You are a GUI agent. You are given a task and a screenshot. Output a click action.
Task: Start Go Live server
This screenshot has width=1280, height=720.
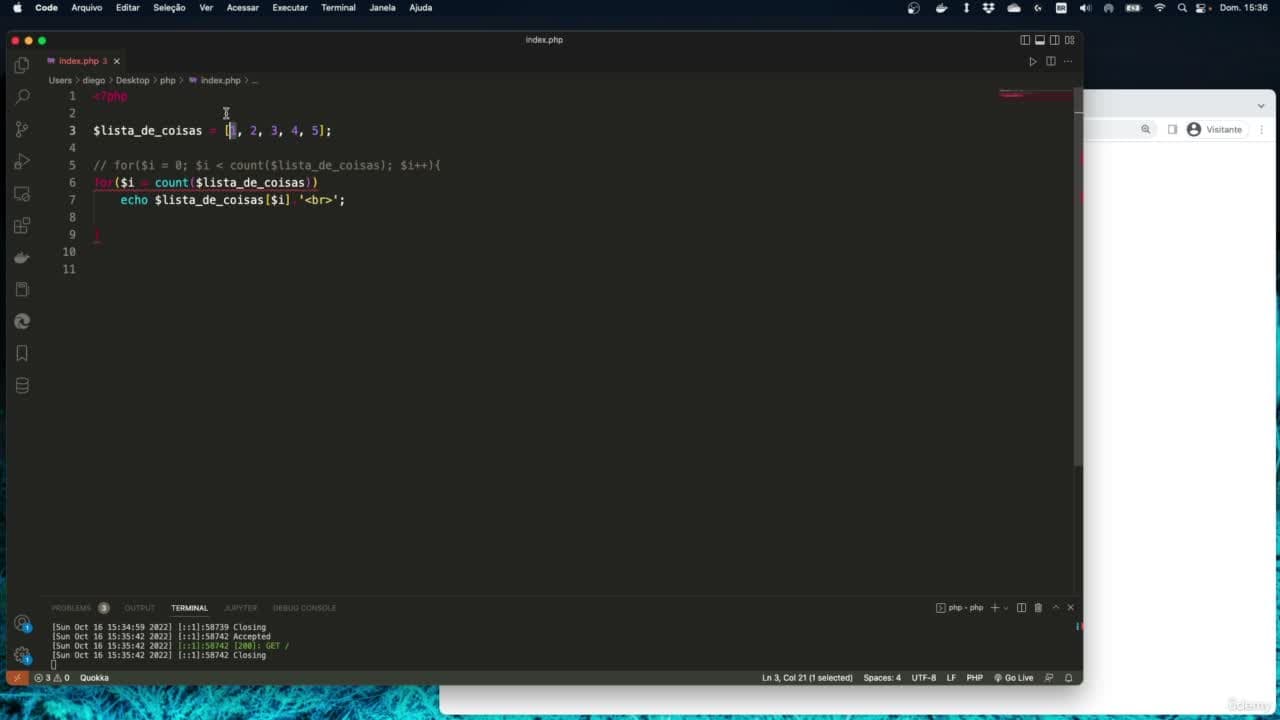click(x=1013, y=678)
